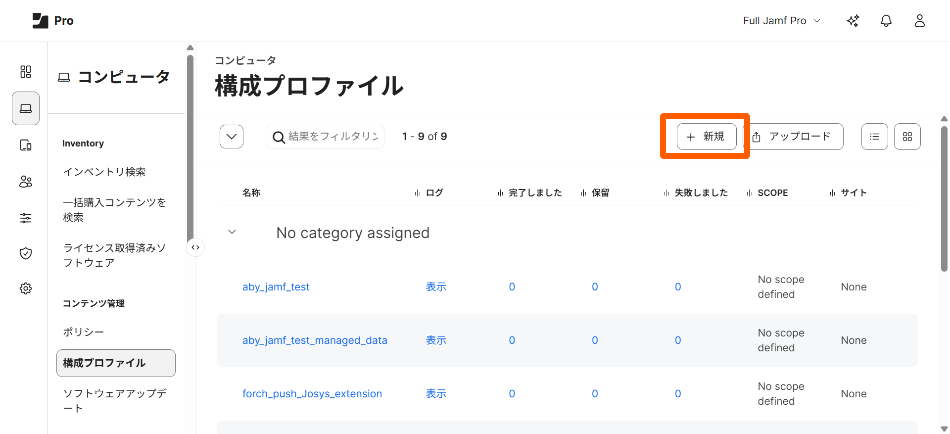Open the aby_jamf_test profile link

(x=276, y=287)
